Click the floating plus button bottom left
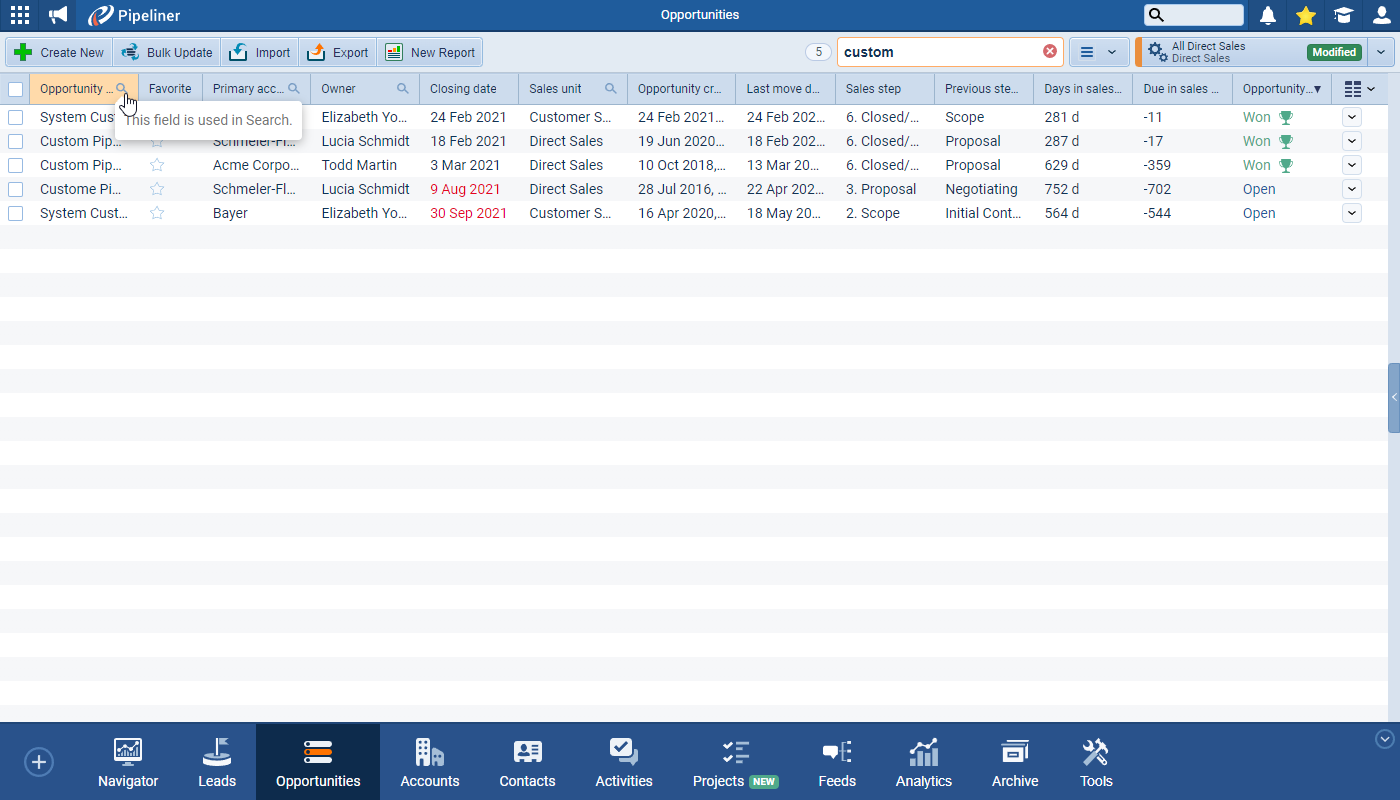The height and width of the screenshot is (800, 1400). (38, 761)
